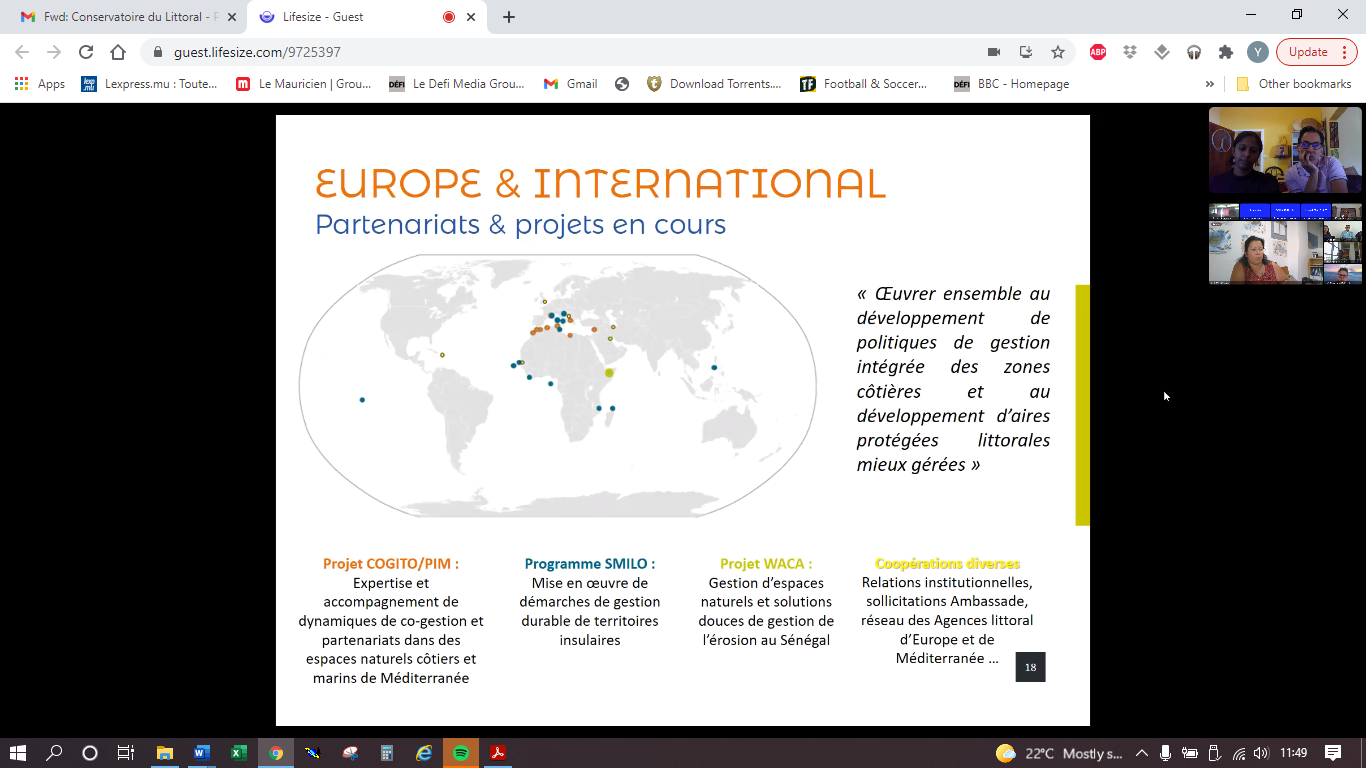This screenshot has width=1366, height=768.
Task: Reload the Lifesize page
Action: click(x=86, y=52)
